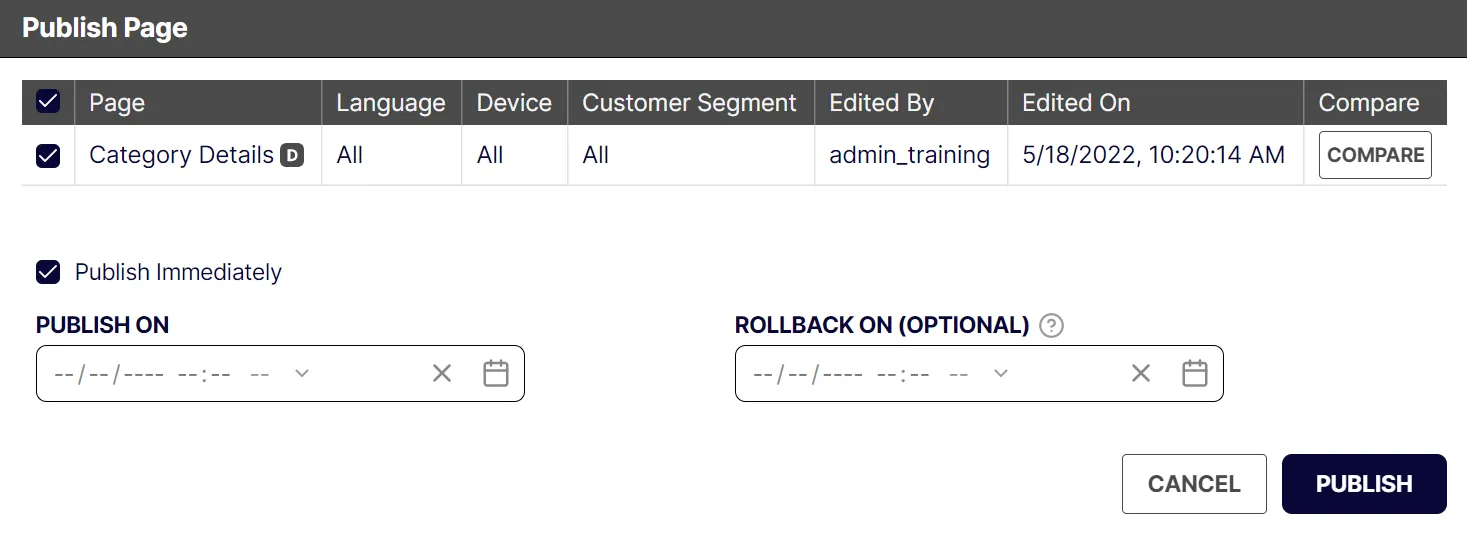Uncheck the Category Details row checkbox
The image size is (1467, 550).
tap(48, 155)
